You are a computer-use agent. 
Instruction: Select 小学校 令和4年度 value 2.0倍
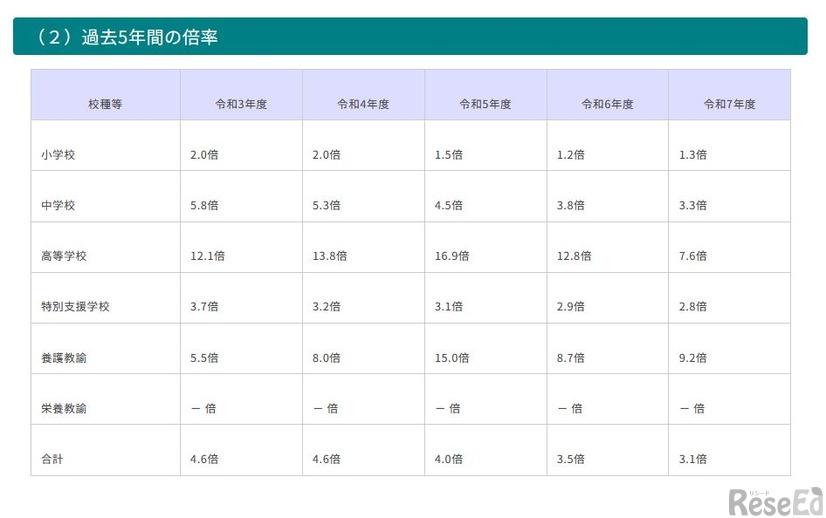tap(327, 154)
